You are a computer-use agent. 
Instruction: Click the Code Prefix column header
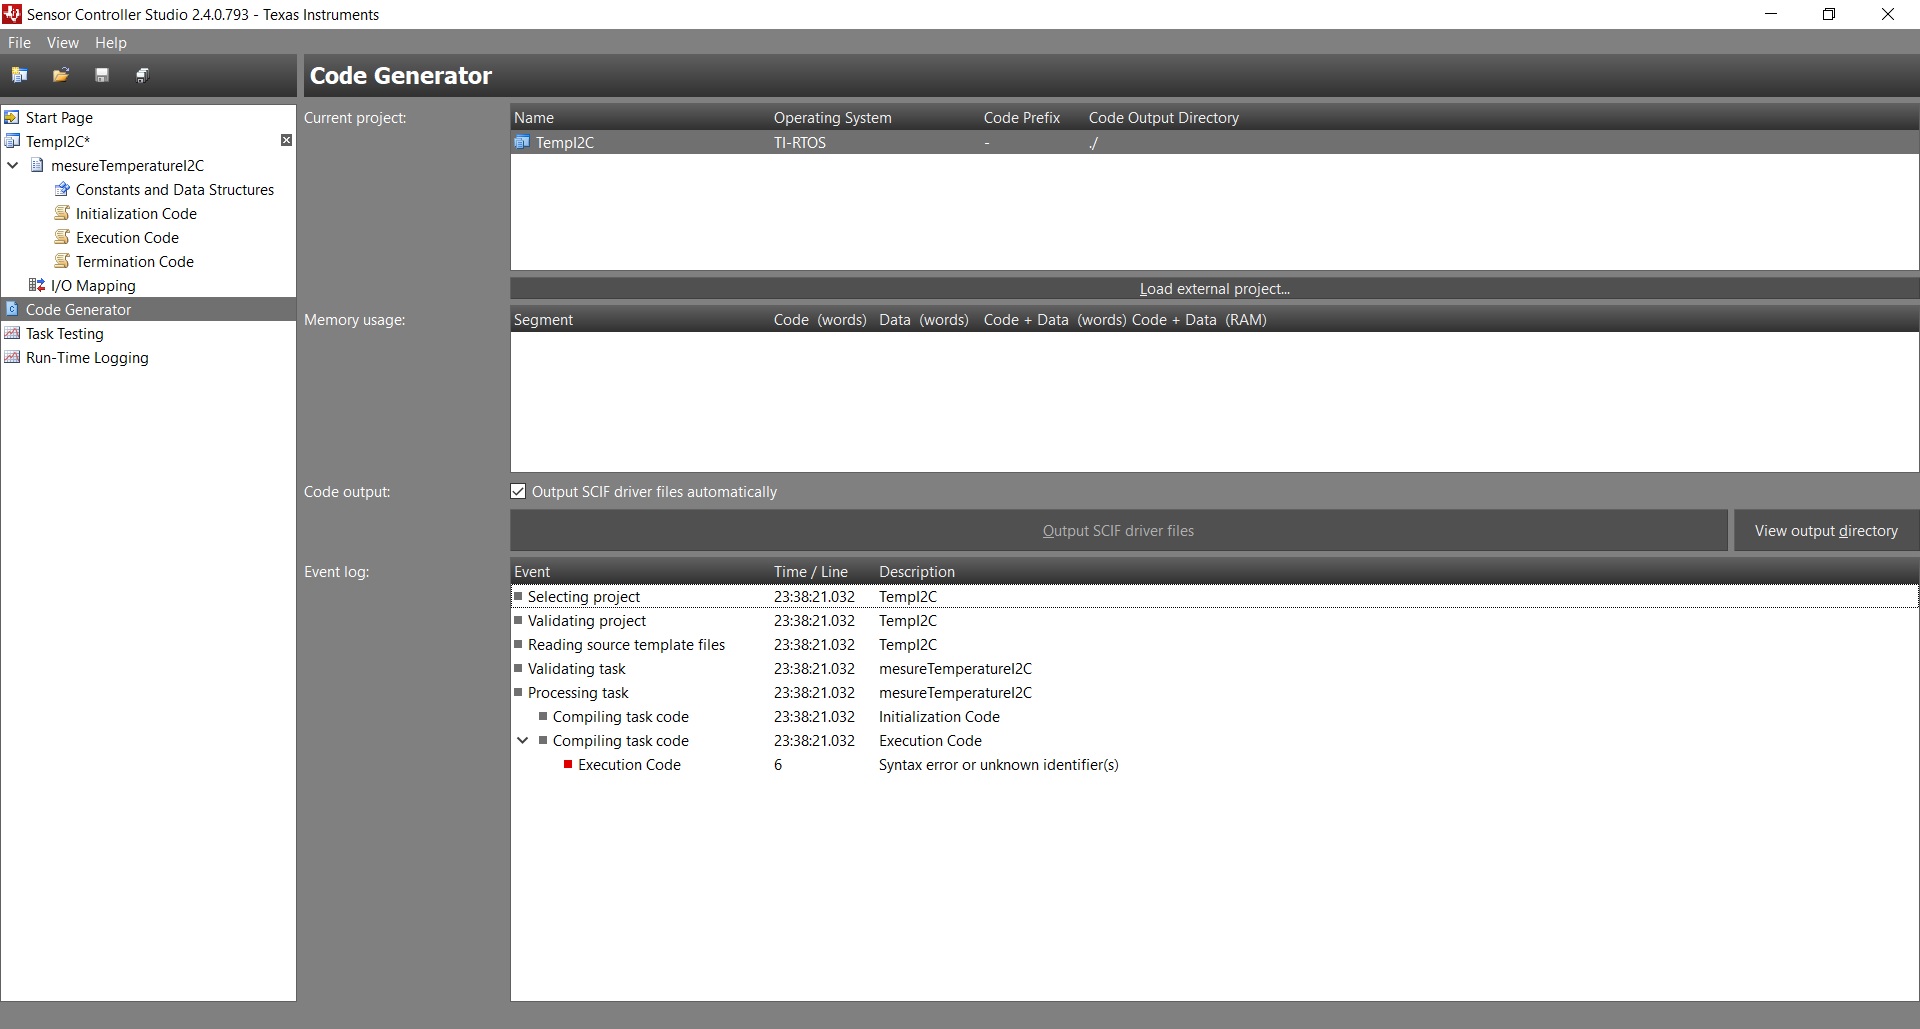(1021, 117)
